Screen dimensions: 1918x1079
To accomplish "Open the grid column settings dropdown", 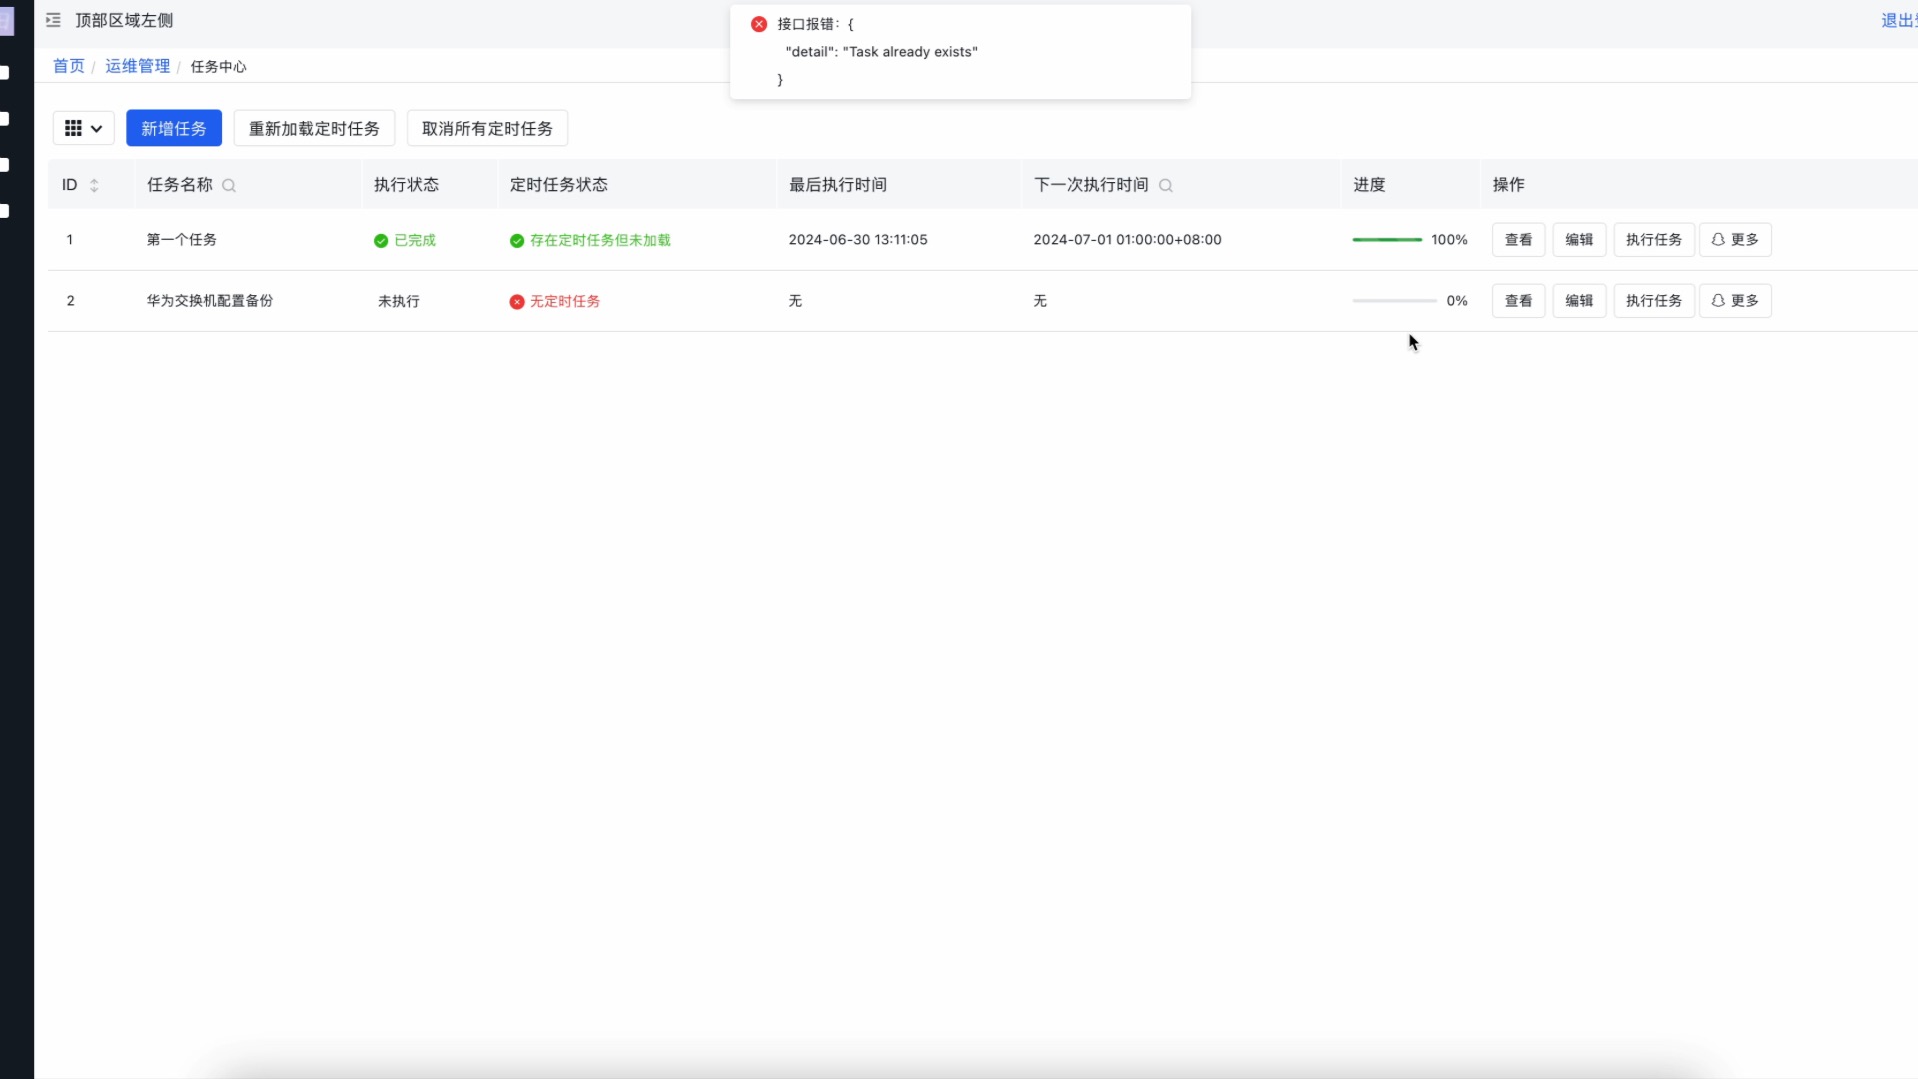I will [83, 128].
